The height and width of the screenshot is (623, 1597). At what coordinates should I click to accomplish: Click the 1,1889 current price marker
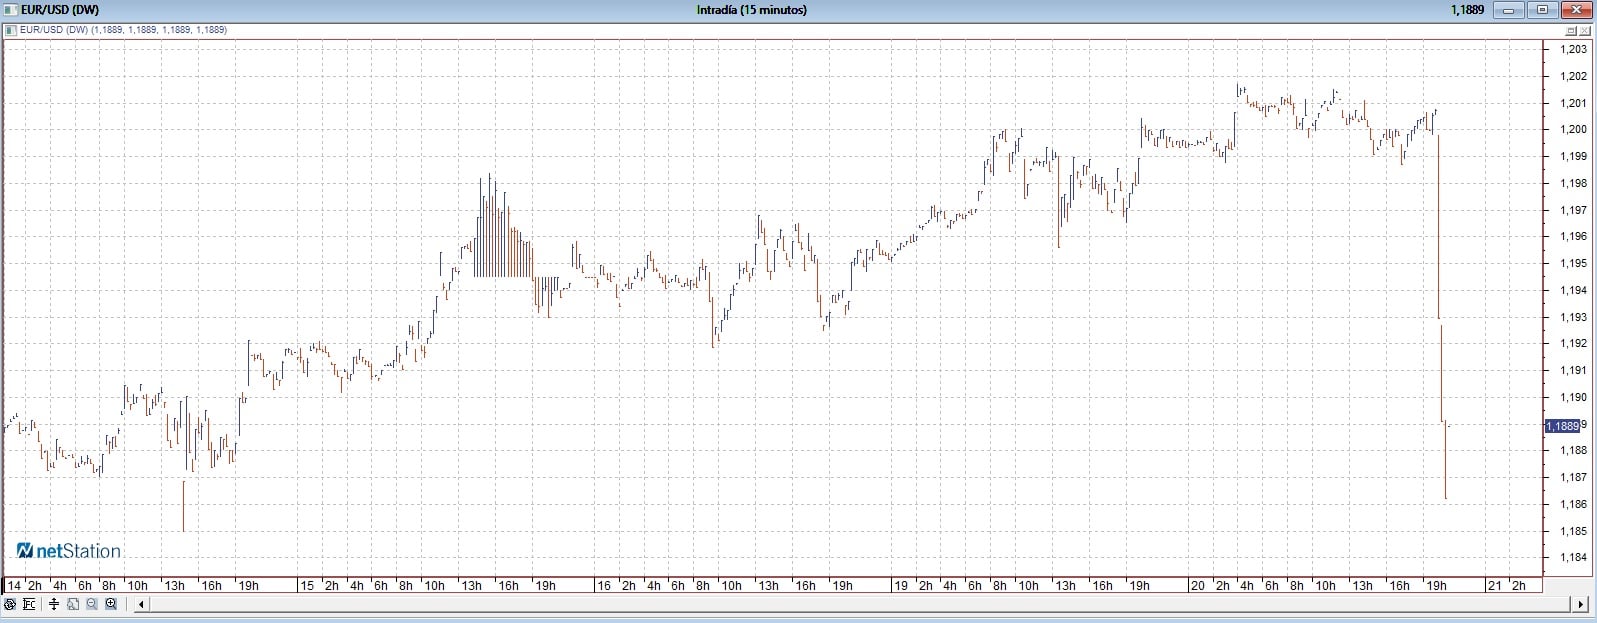pyautogui.click(x=1562, y=426)
